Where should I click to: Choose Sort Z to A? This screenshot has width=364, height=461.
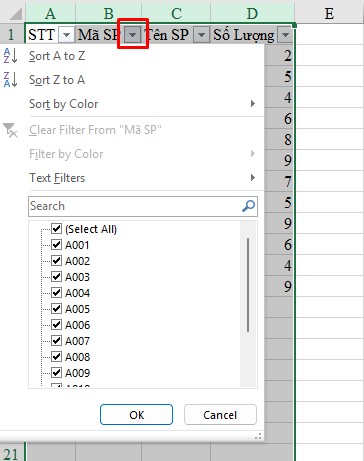coord(132,80)
